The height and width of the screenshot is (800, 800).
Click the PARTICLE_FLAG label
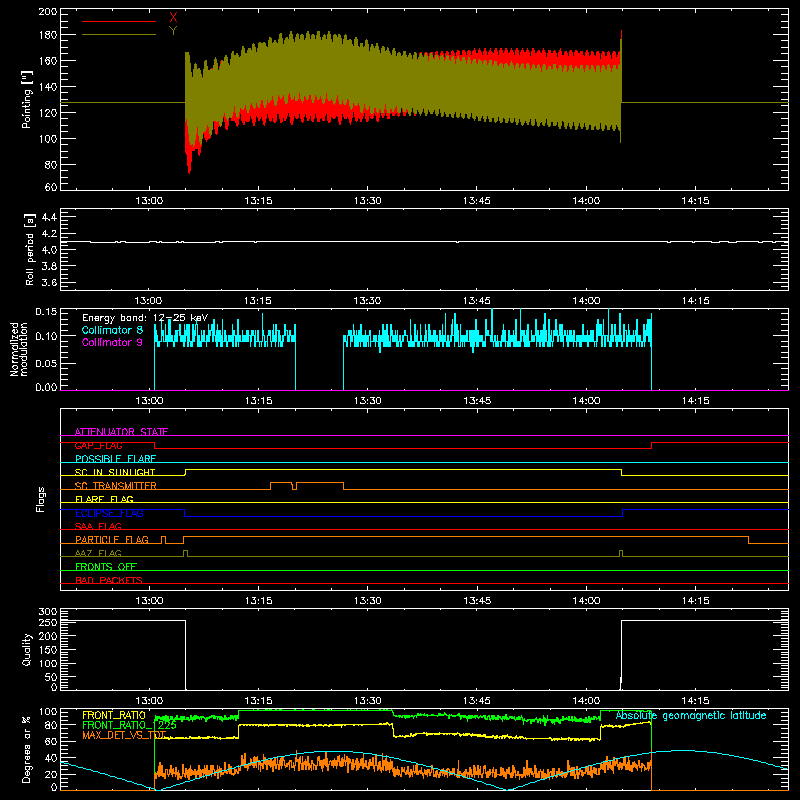pyautogui.click(x=112, y=540)
